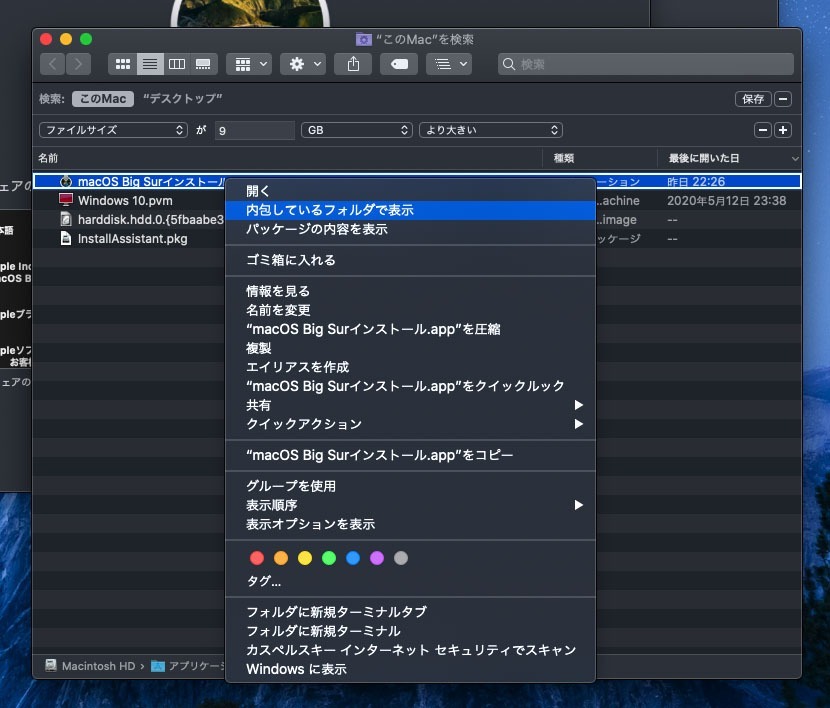Choose フォルダに新規ターミナルタブ menu item

click(x=410, y=612)
